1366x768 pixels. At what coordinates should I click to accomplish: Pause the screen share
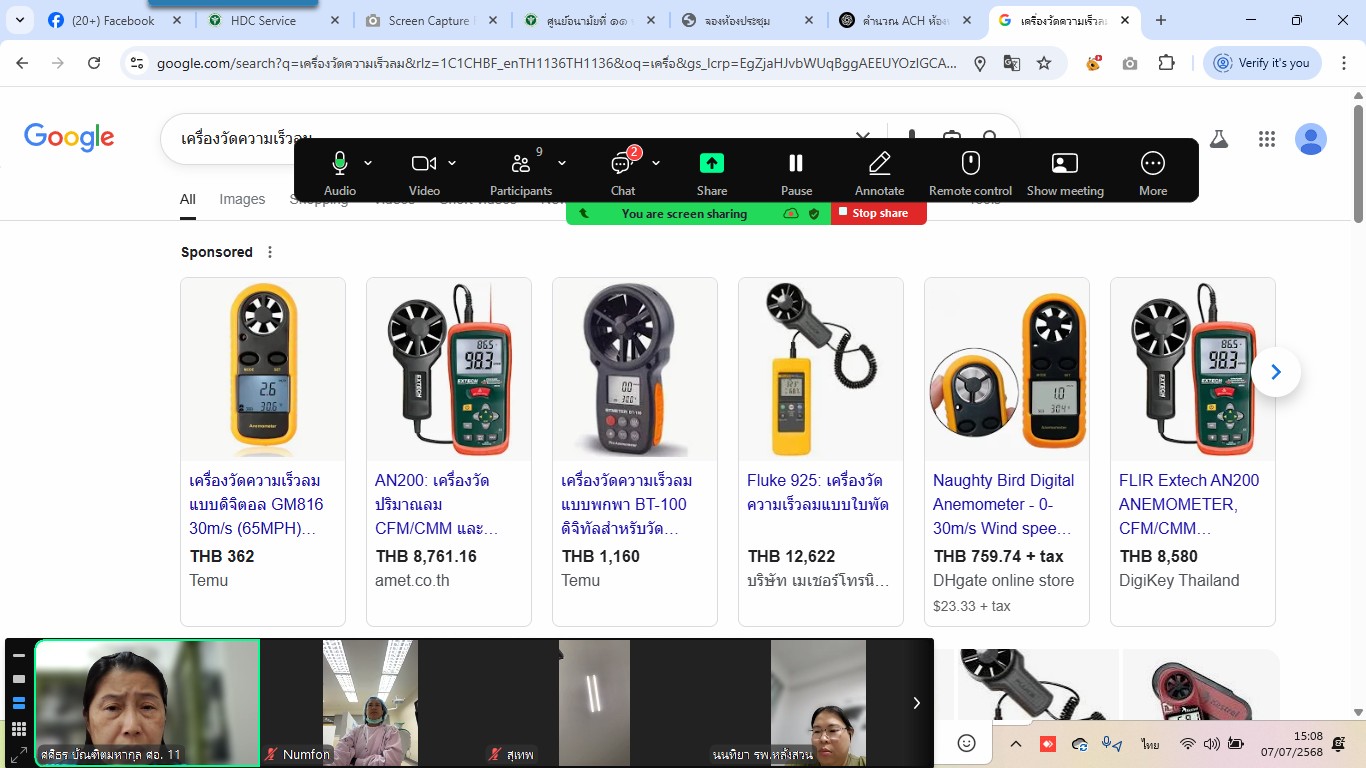(796, 164)
